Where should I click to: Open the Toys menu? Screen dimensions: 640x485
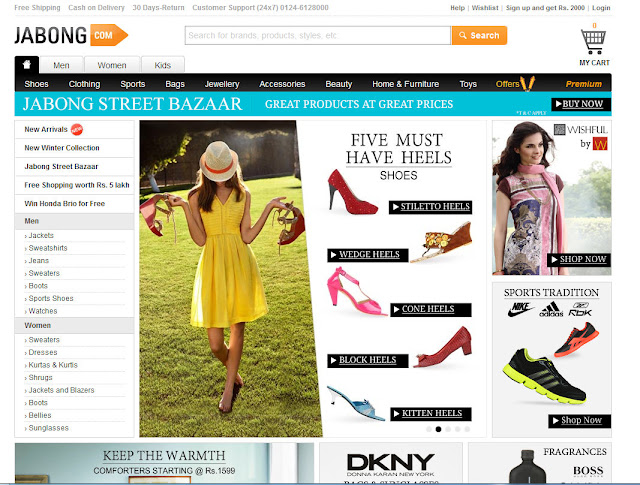(x=468, y=84)
